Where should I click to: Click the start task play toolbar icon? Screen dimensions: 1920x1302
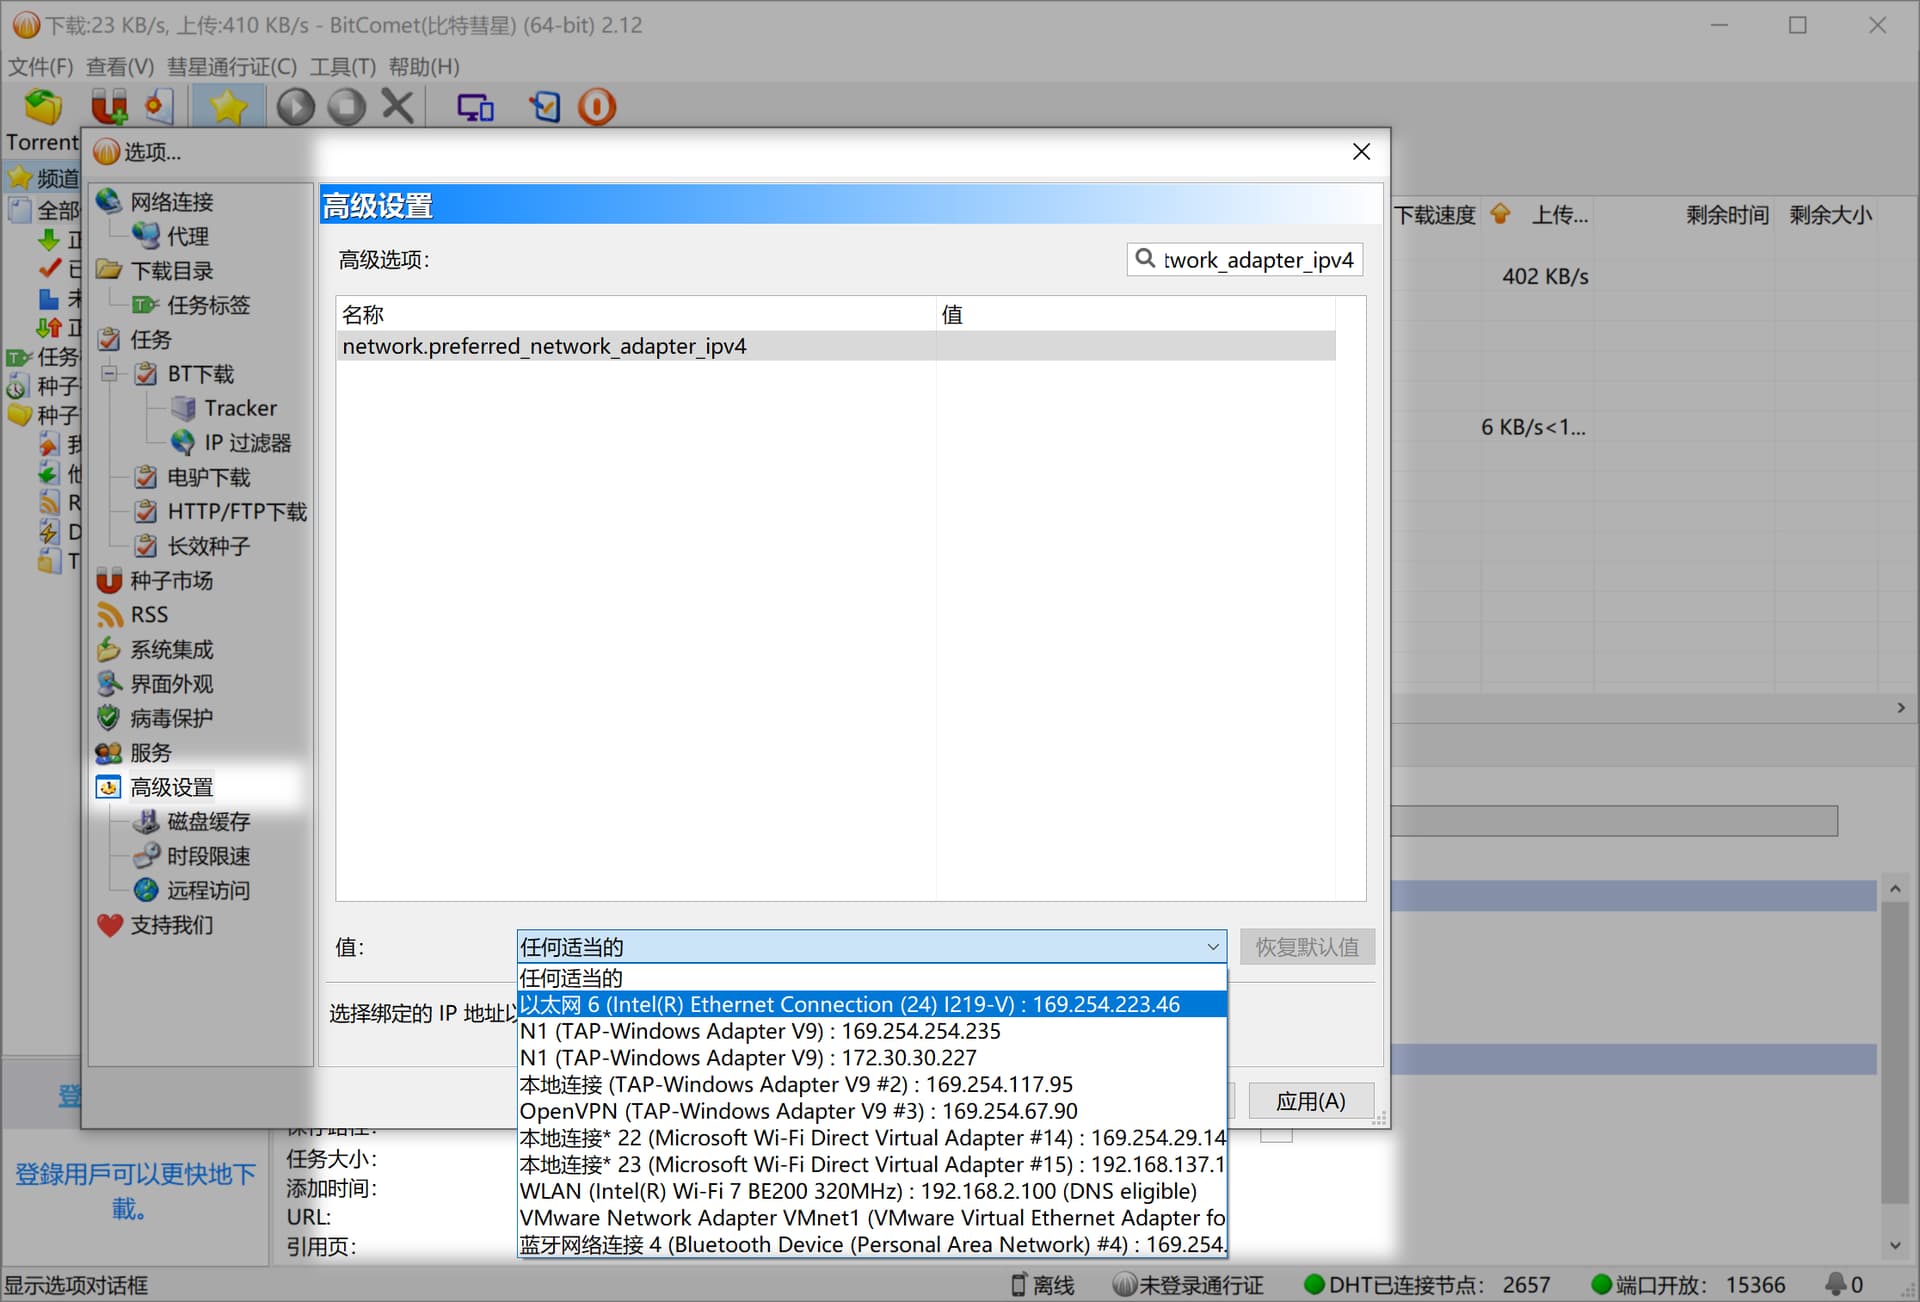[x=296, y=106]
